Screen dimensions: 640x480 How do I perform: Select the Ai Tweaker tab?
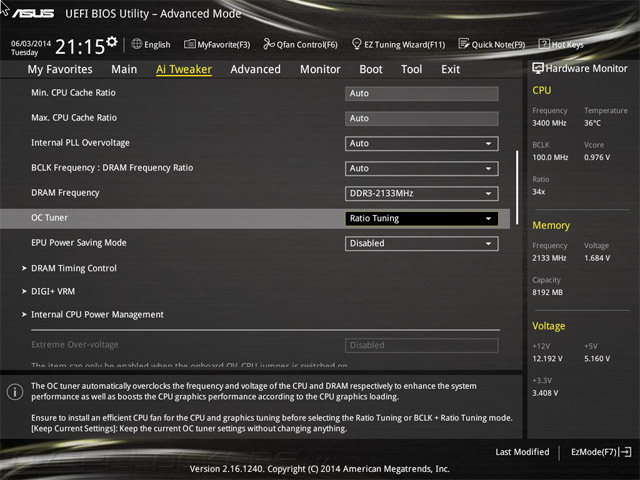(x=184, y=69)
